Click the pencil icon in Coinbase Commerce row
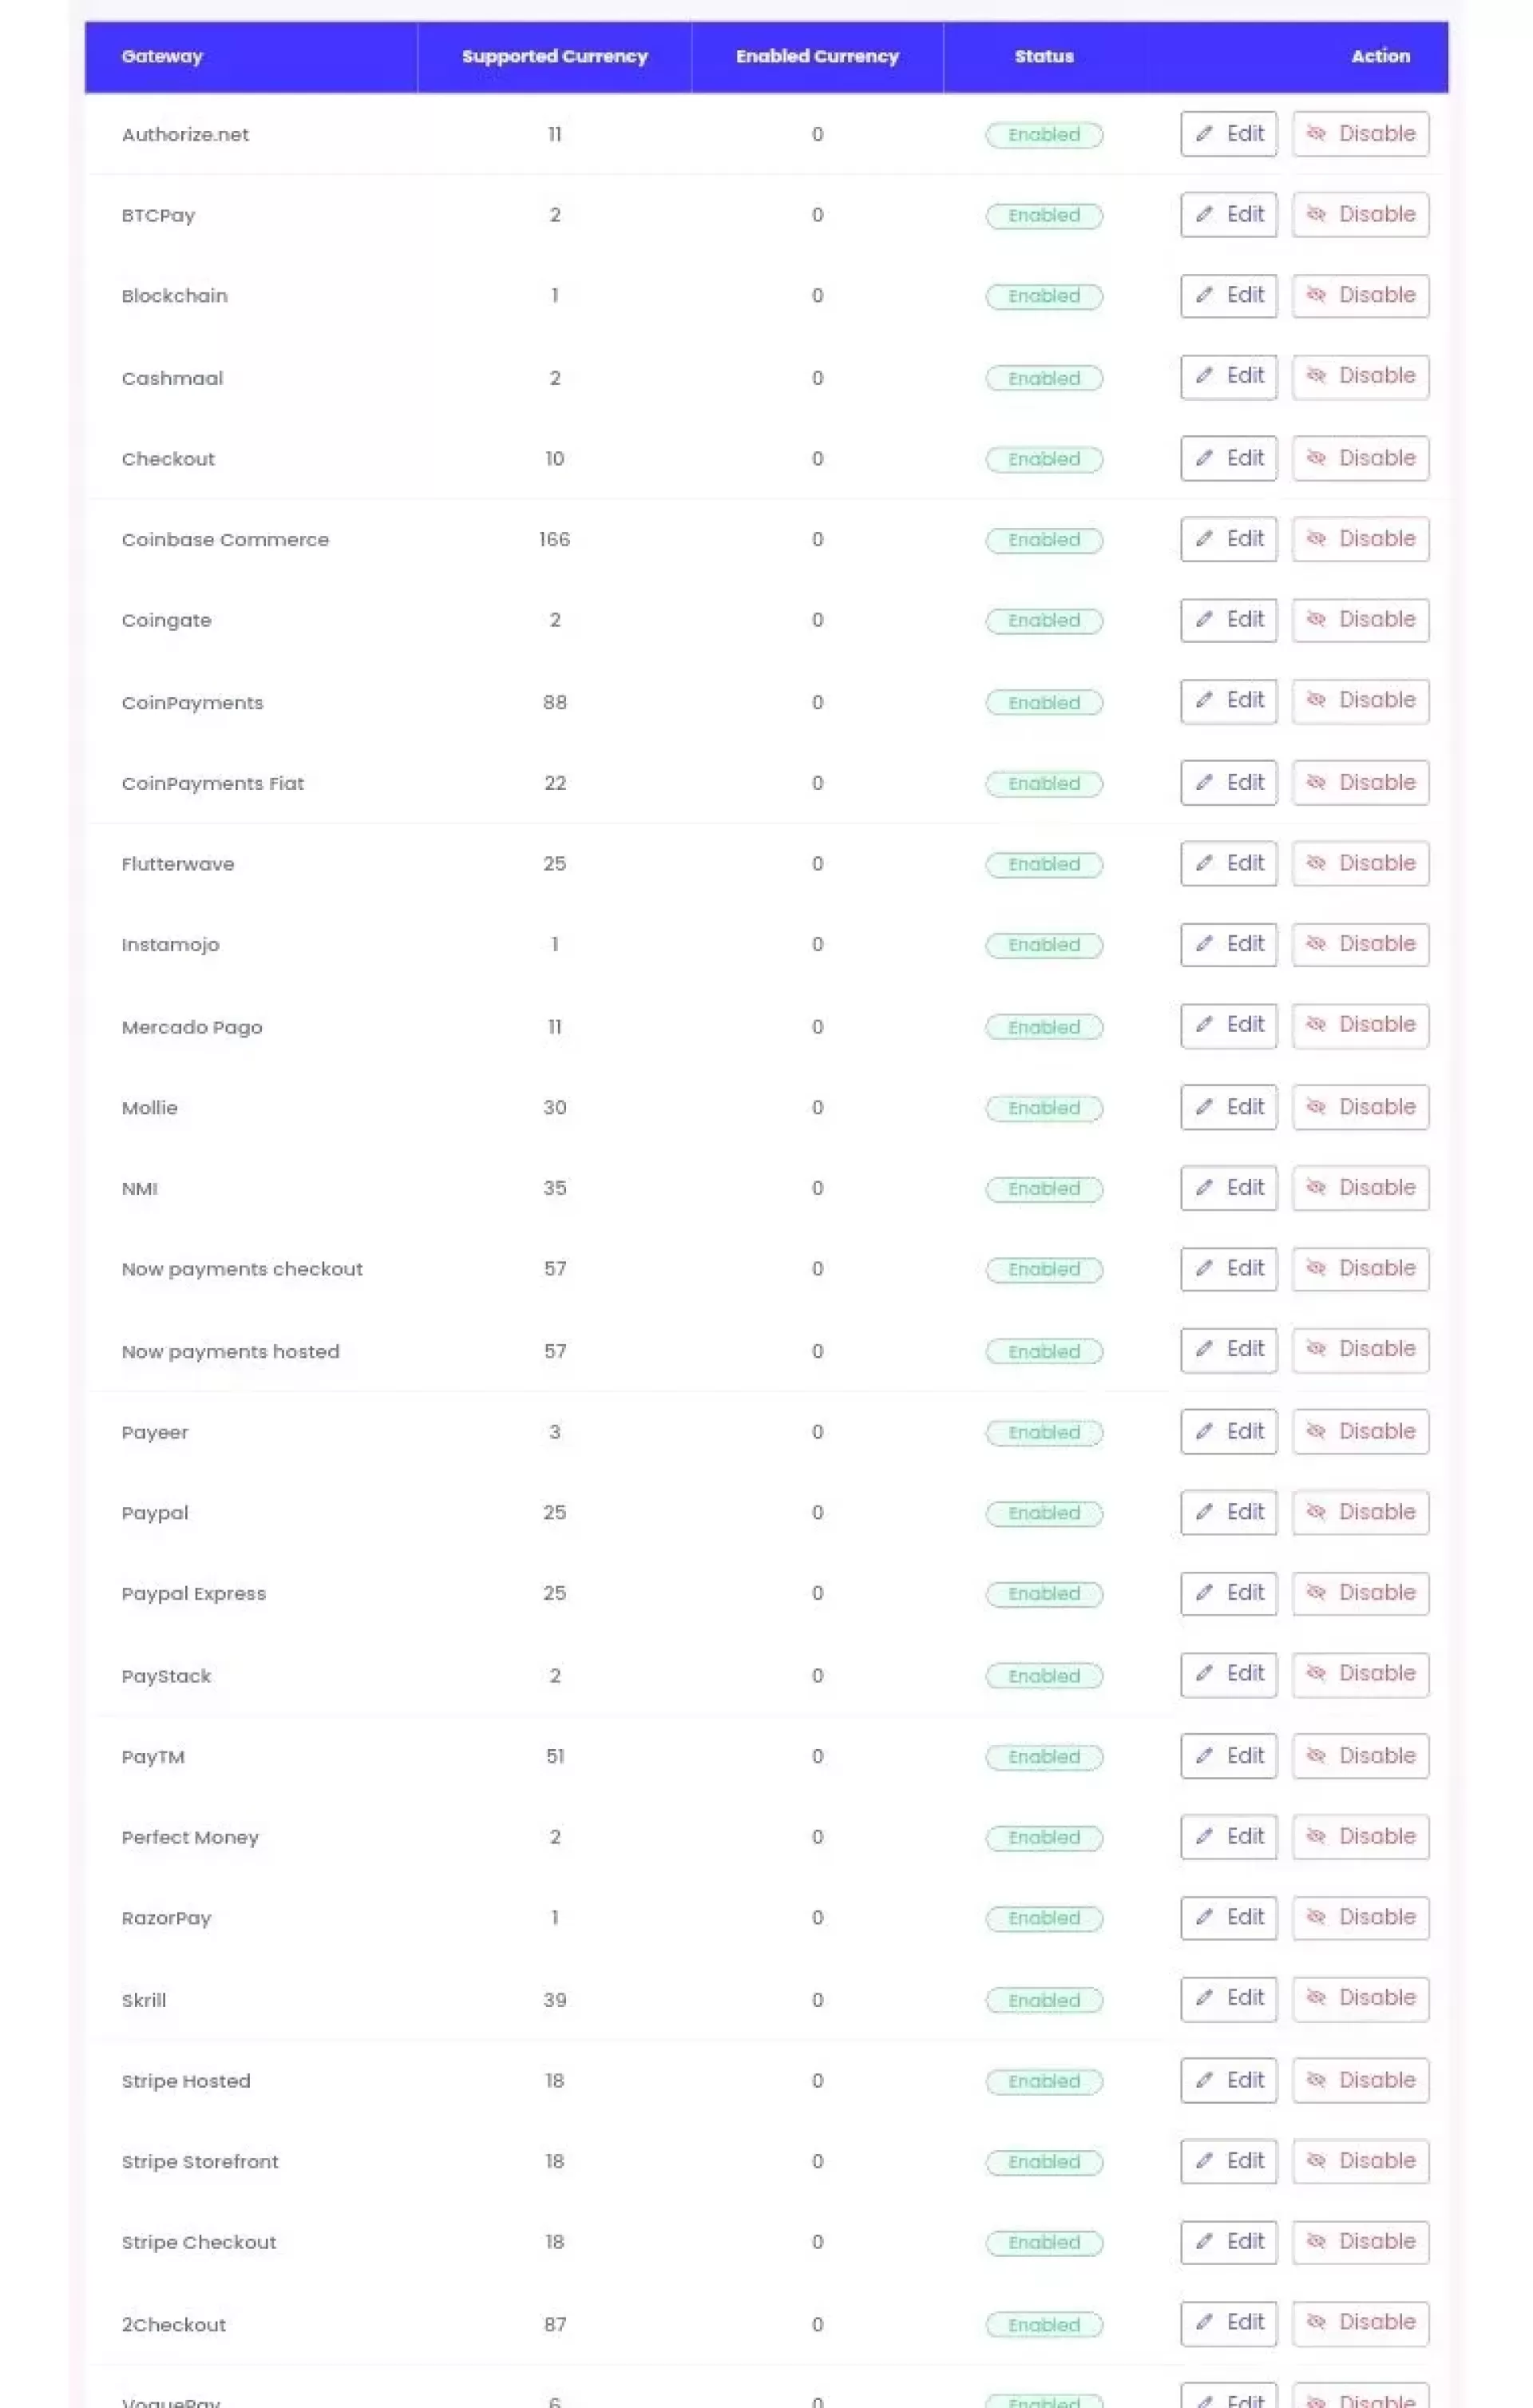 pos(1204,539)
